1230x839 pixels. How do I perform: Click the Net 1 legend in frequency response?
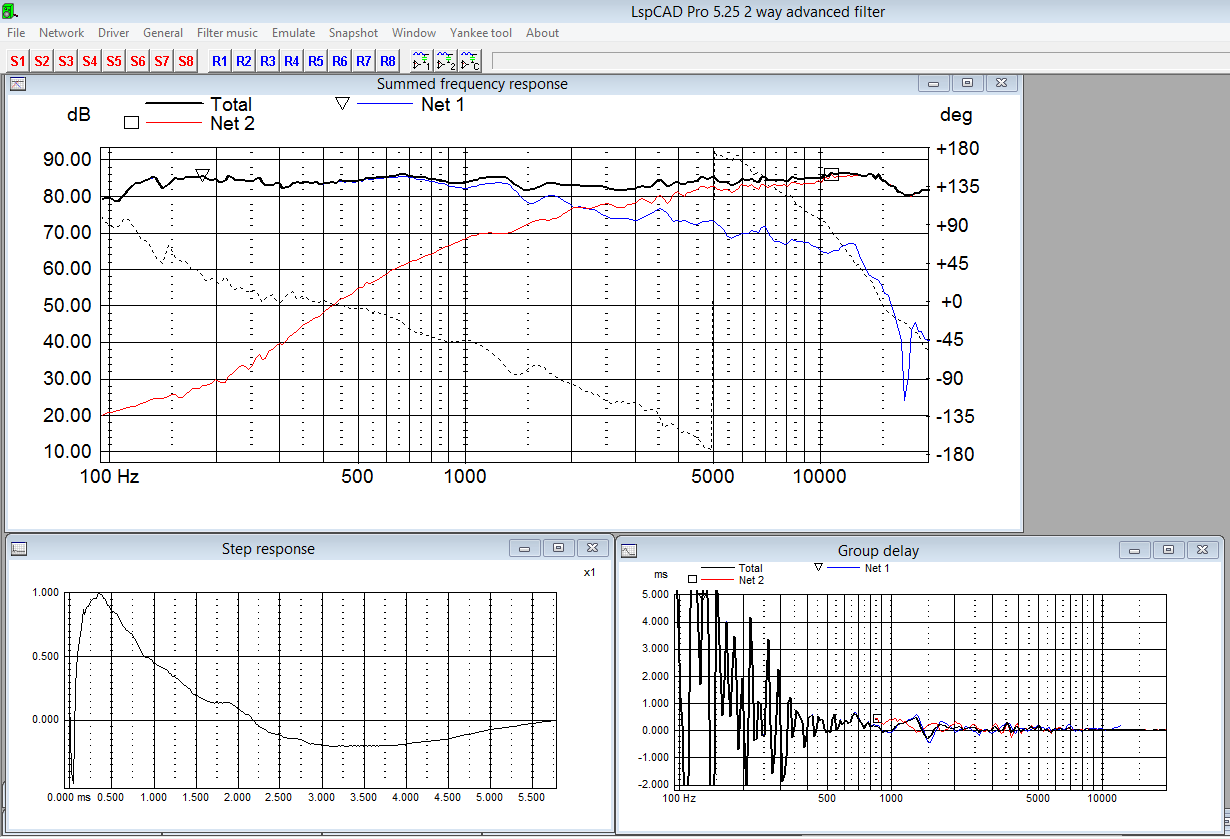[x=443, y=103]
